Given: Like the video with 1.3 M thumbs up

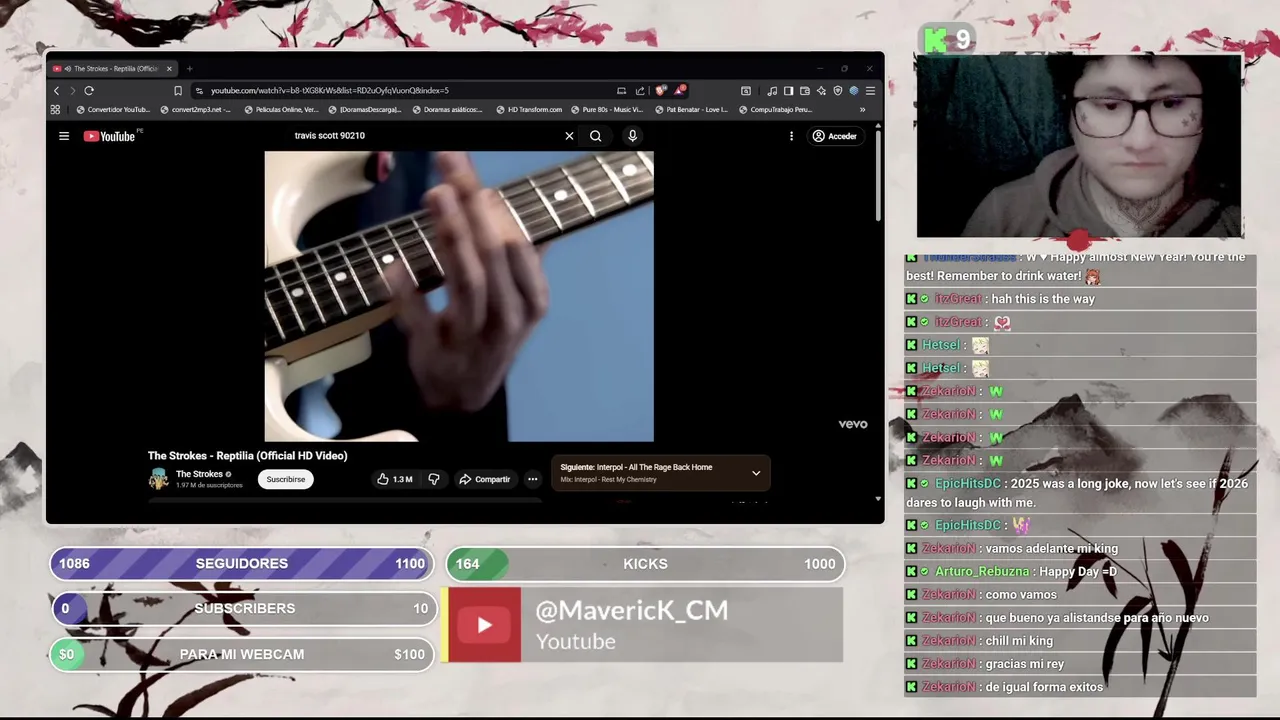Looking at the screenshot, I should 395,479.
